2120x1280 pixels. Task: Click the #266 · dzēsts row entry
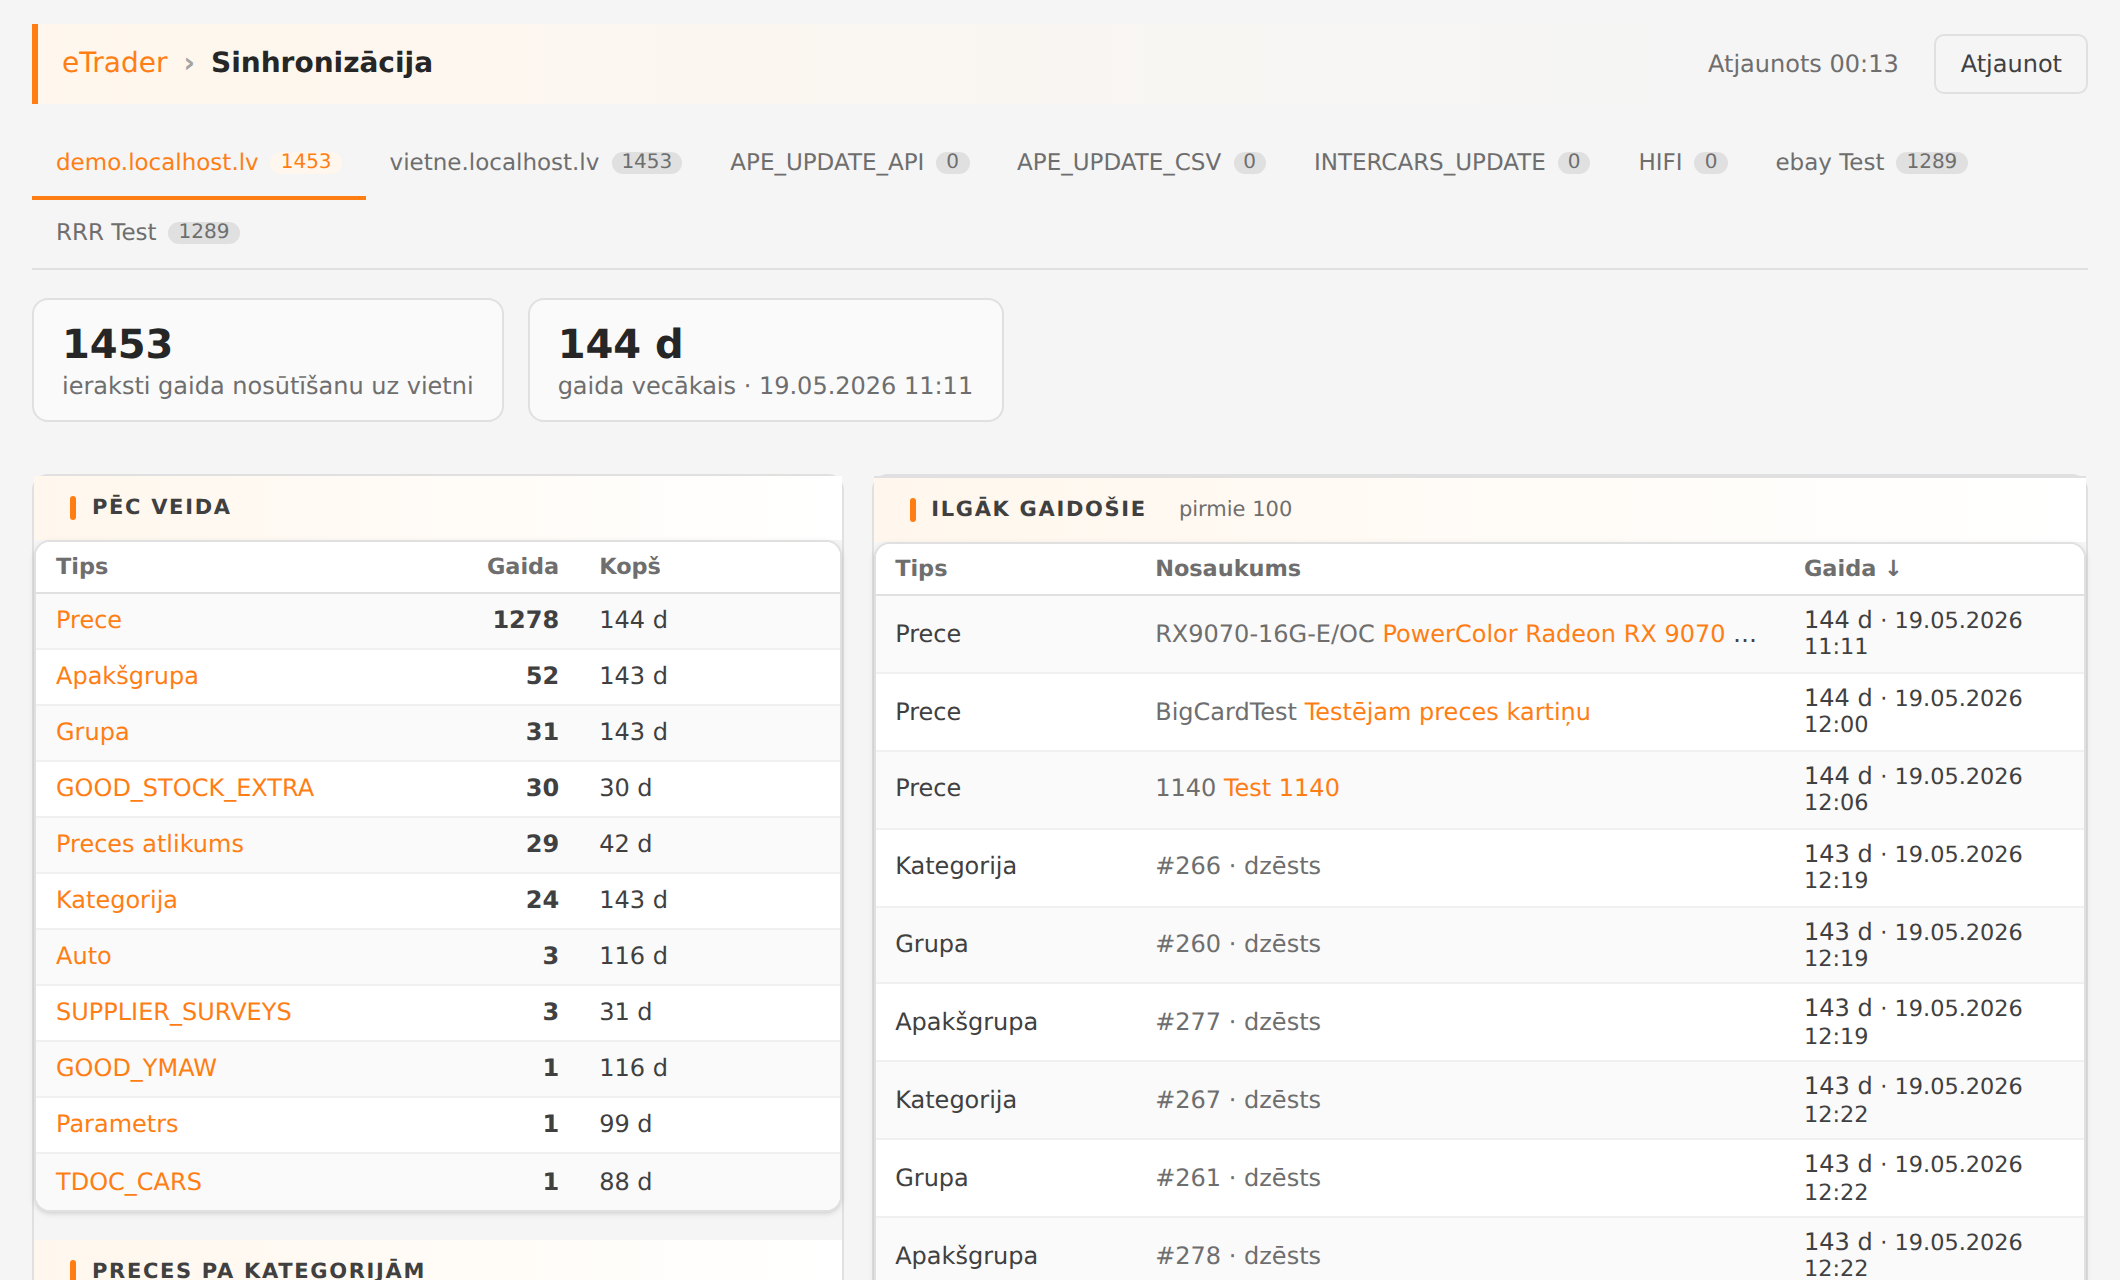(x=1238, y=866)
